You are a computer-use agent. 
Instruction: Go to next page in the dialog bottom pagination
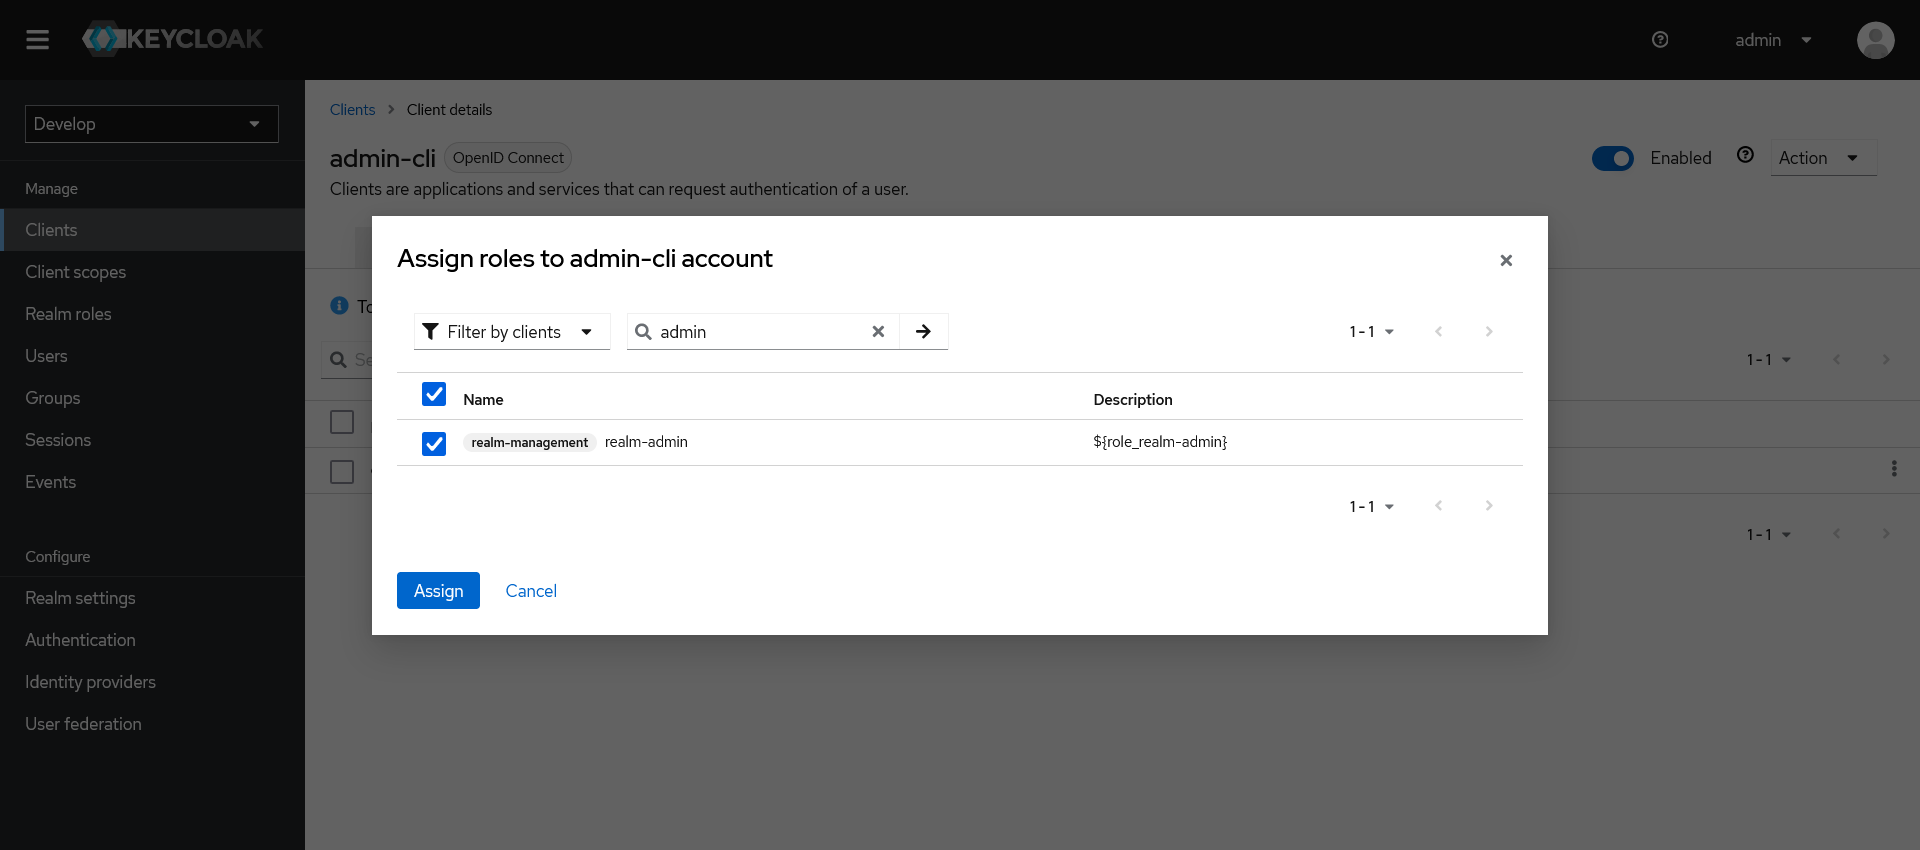(x=1489, y=506)
